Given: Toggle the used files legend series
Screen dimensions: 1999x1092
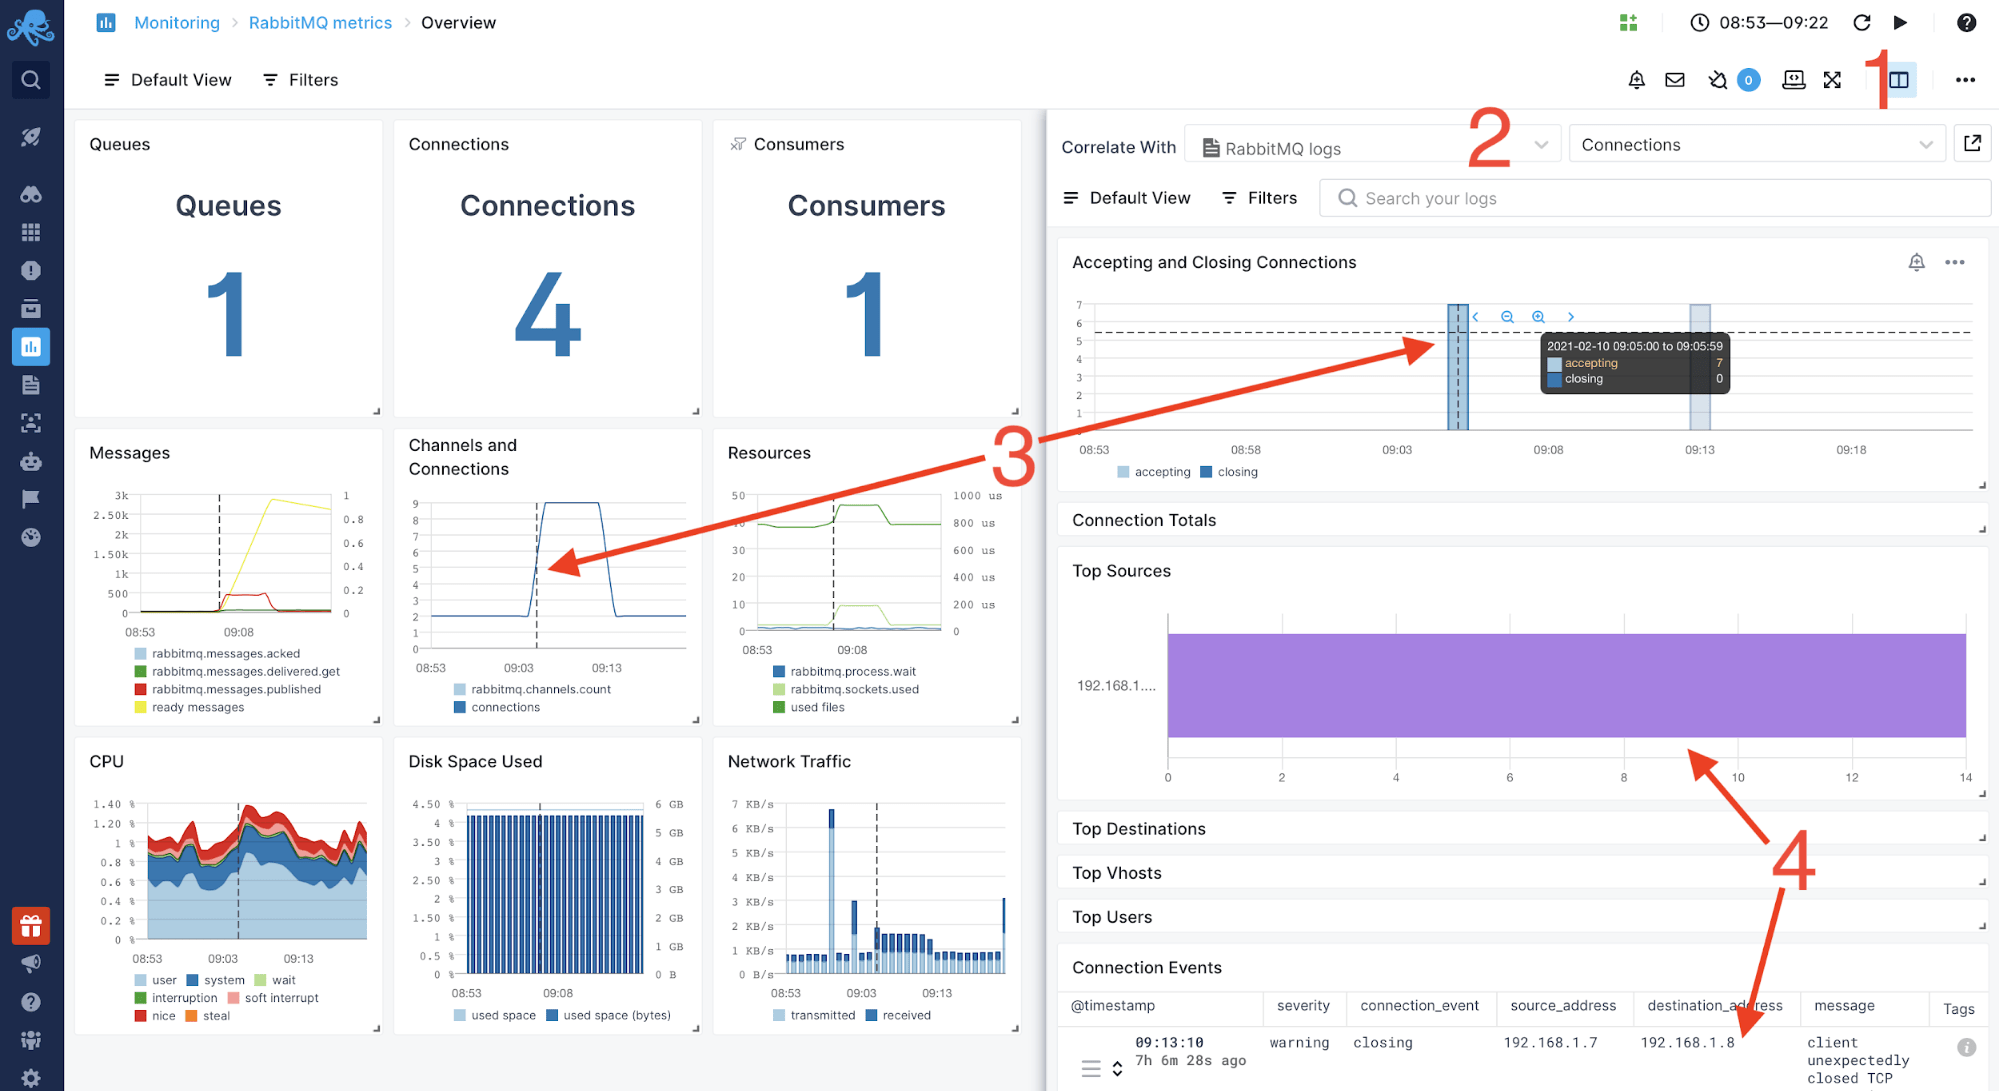Looking at the screenshot, I should (808, 708).
